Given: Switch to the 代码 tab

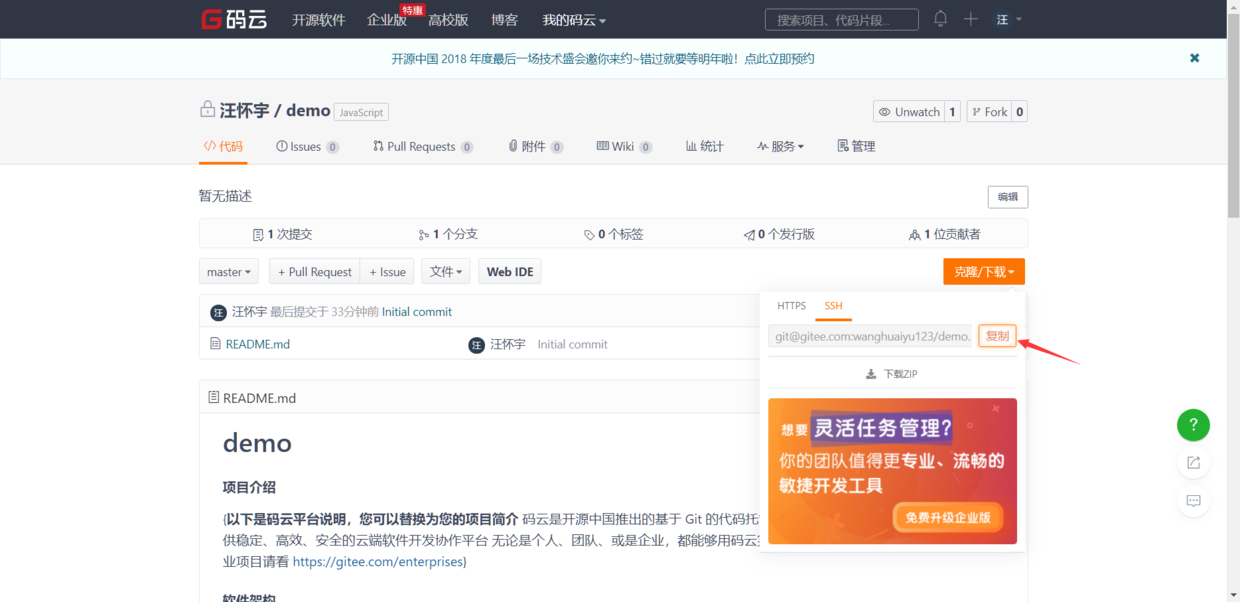Looking at the screenshot, I should tap(223, 146).
